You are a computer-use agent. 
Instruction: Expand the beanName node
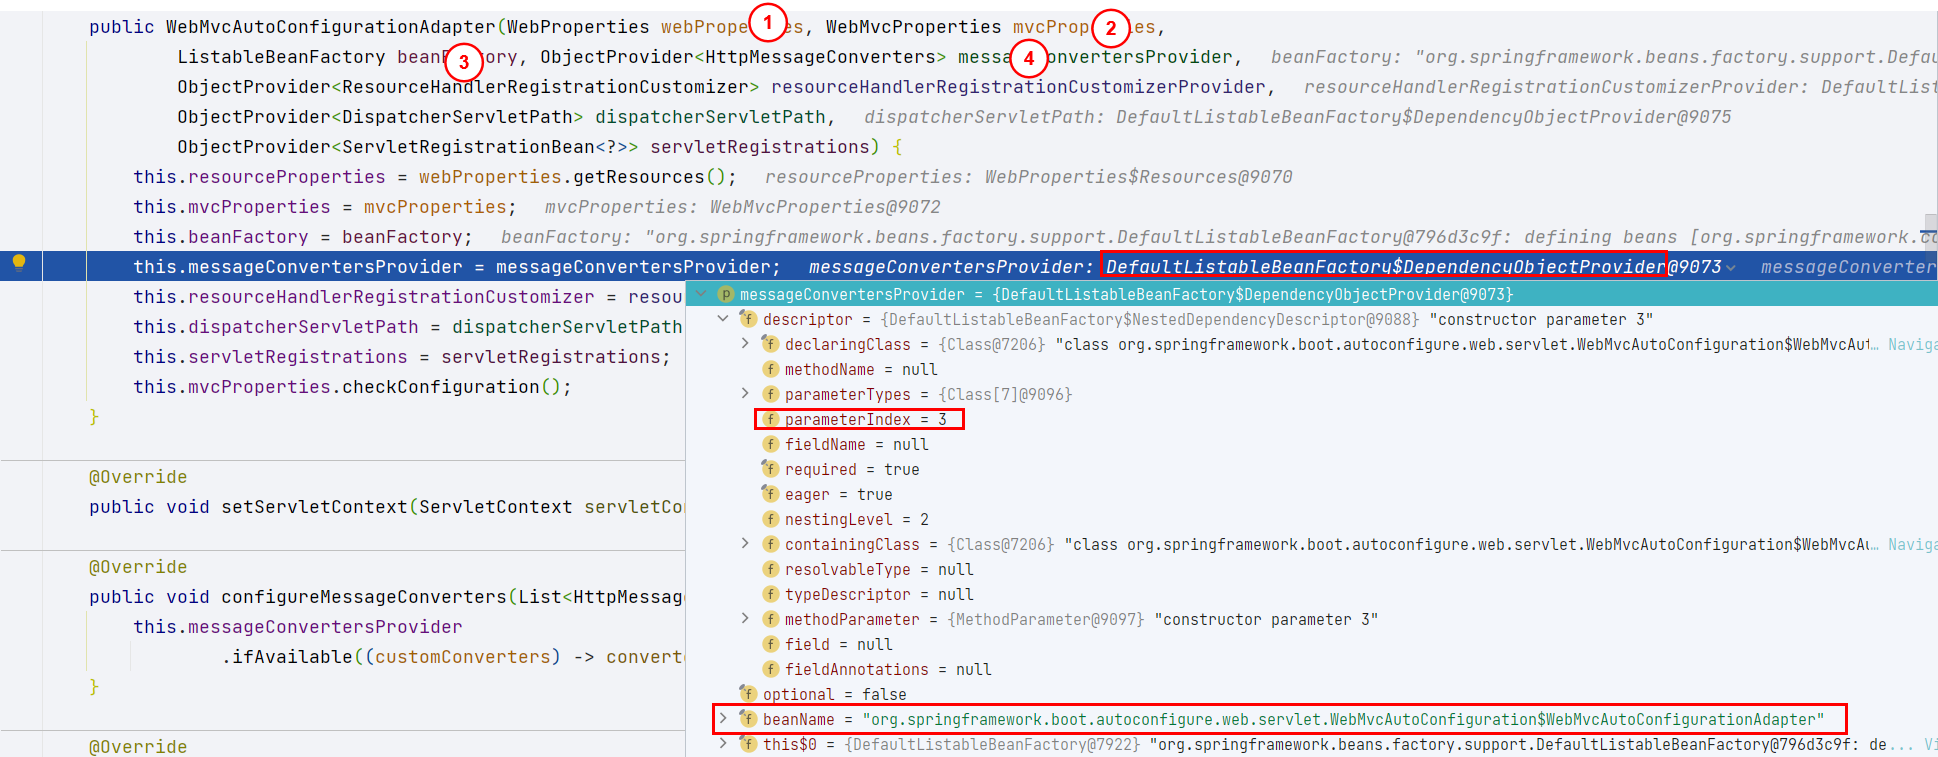click(x=723, y=719)
